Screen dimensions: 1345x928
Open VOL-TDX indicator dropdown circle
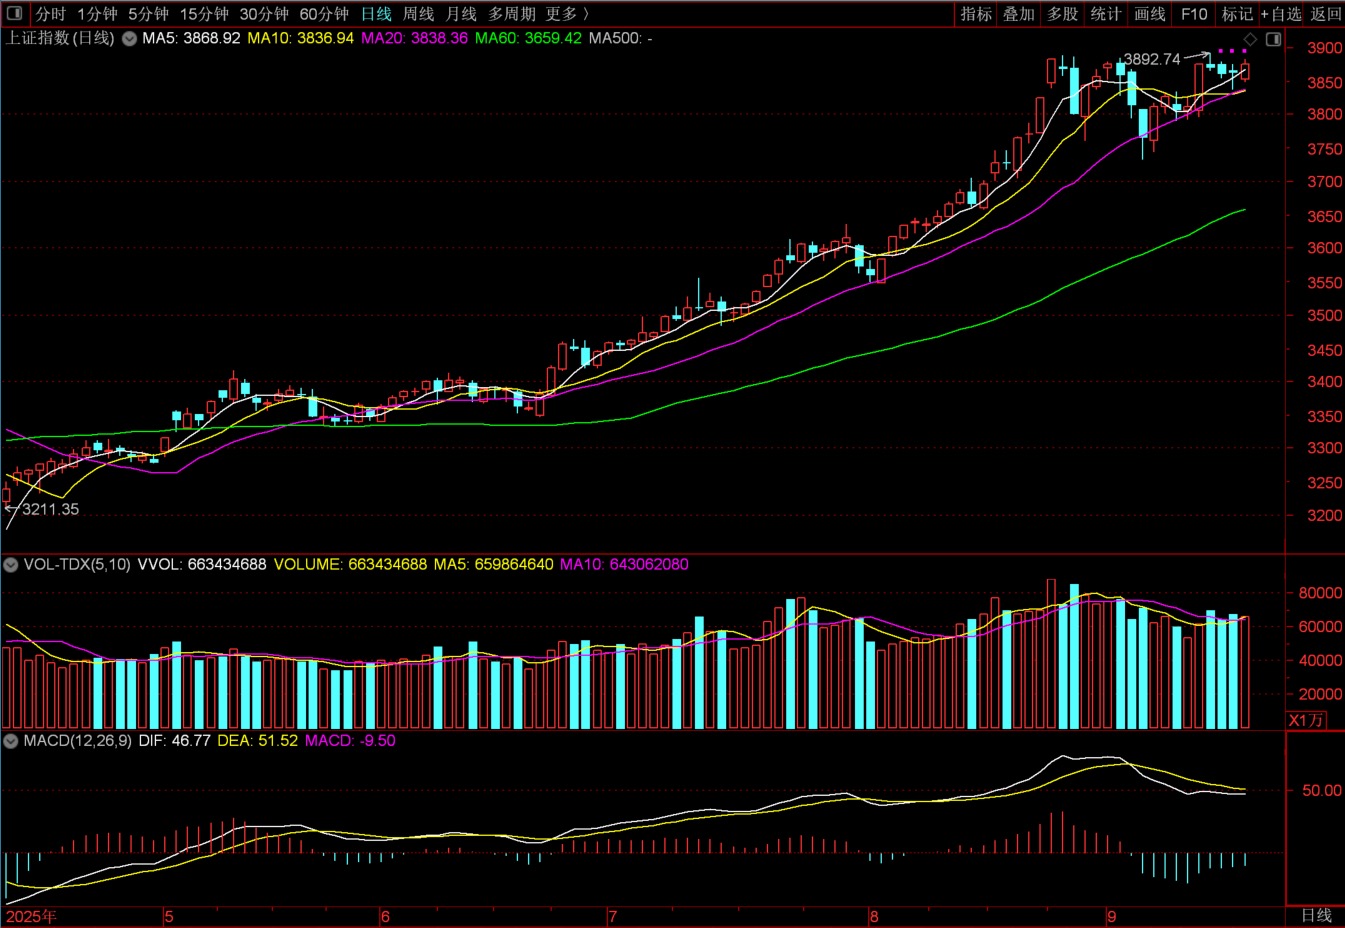tap(10, 564)
